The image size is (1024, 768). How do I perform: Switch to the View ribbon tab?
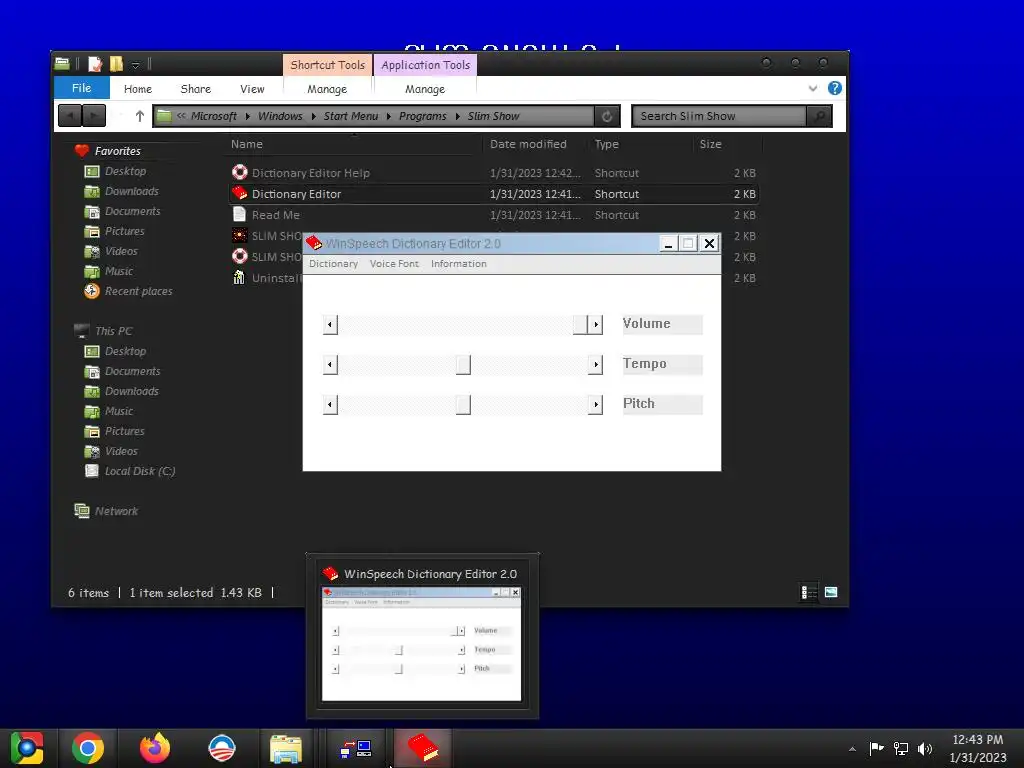(x=252, y=89)
